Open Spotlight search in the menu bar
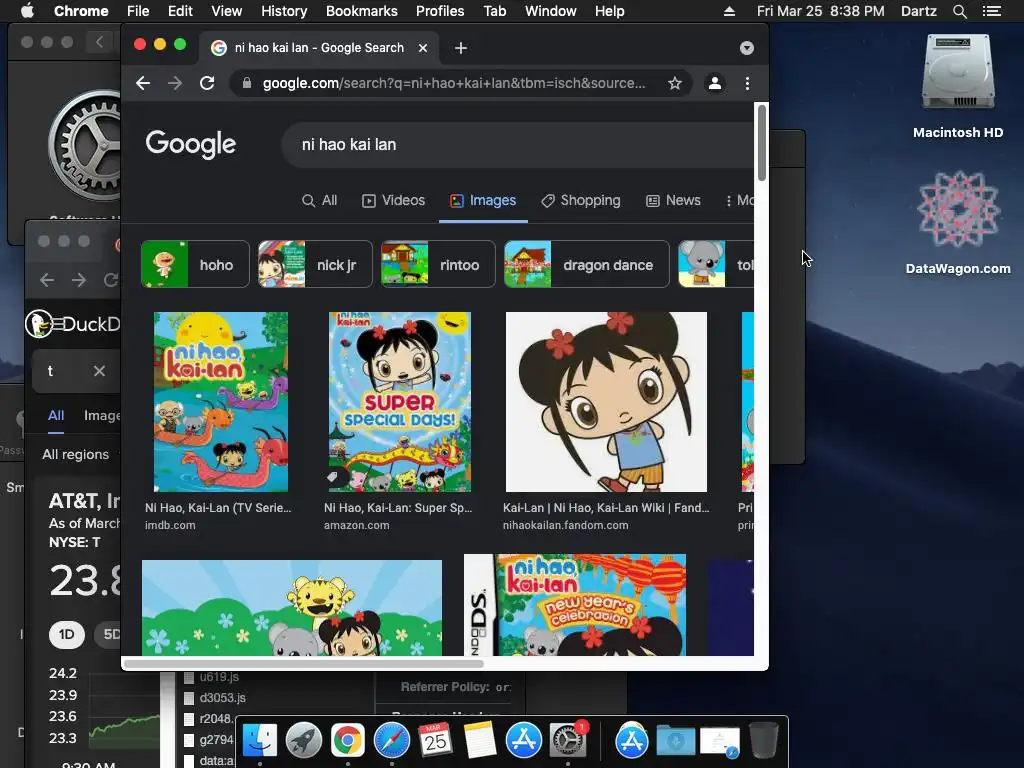 coord(959,11)
